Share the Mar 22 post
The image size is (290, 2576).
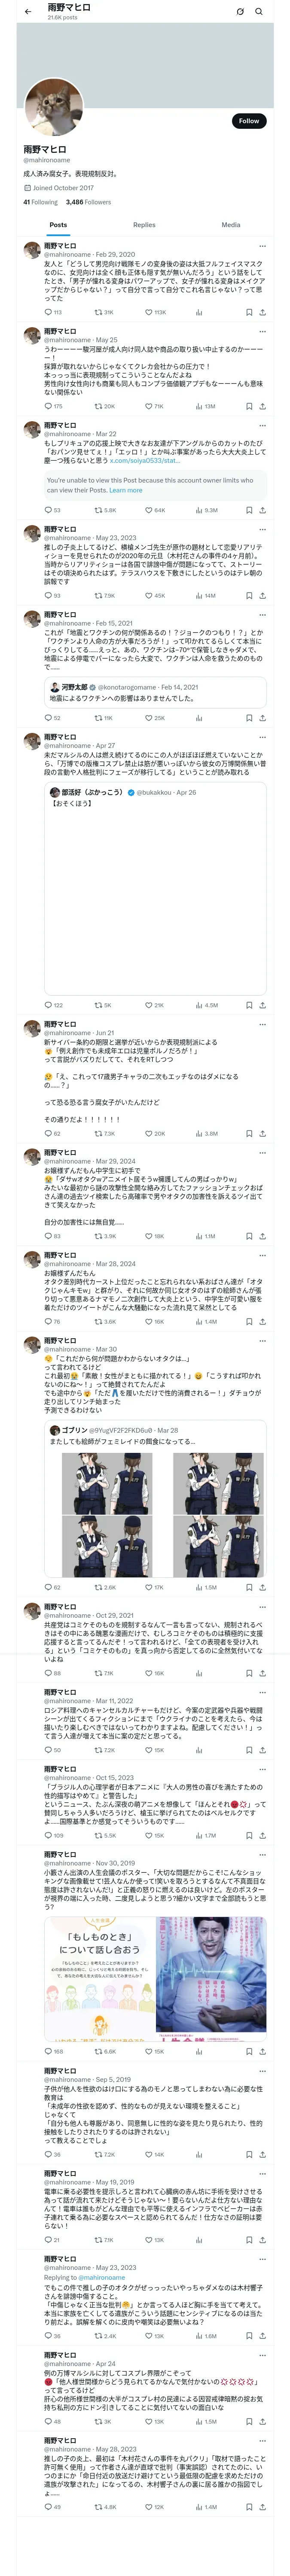click(262, 510)
